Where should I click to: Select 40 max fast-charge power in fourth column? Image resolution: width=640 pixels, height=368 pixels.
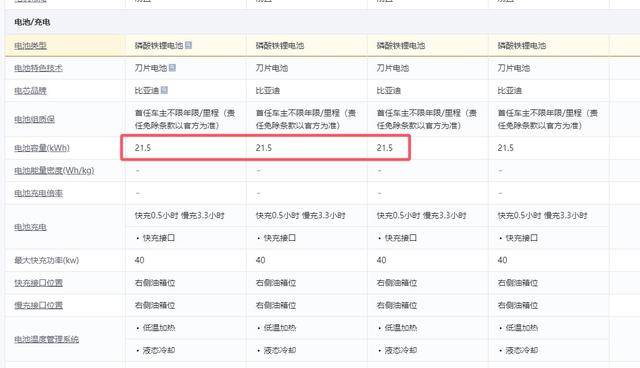(x=502, y=260)
